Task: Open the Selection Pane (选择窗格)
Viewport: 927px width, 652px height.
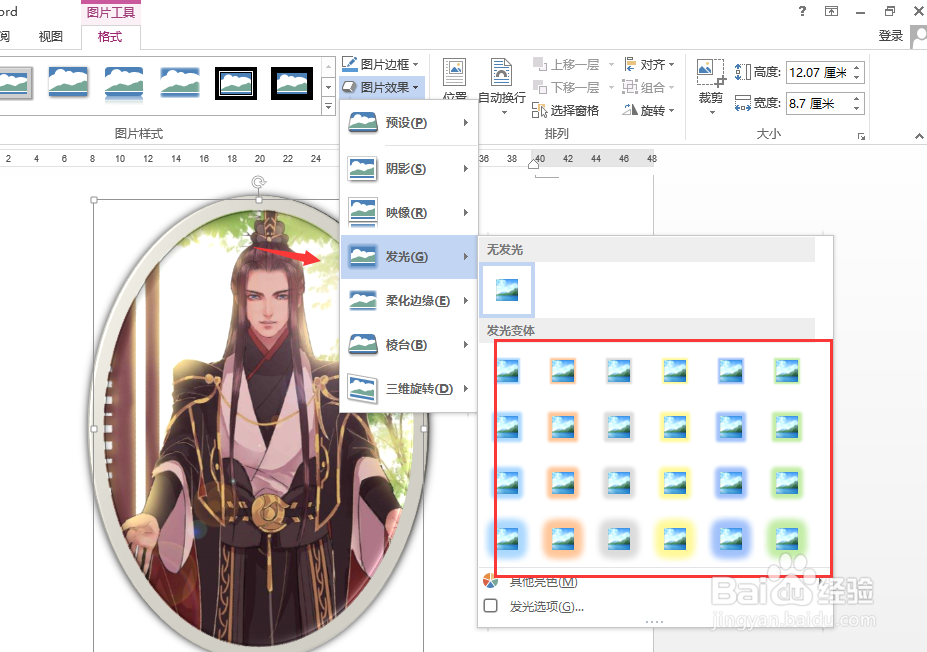Action: coord(565,111)
